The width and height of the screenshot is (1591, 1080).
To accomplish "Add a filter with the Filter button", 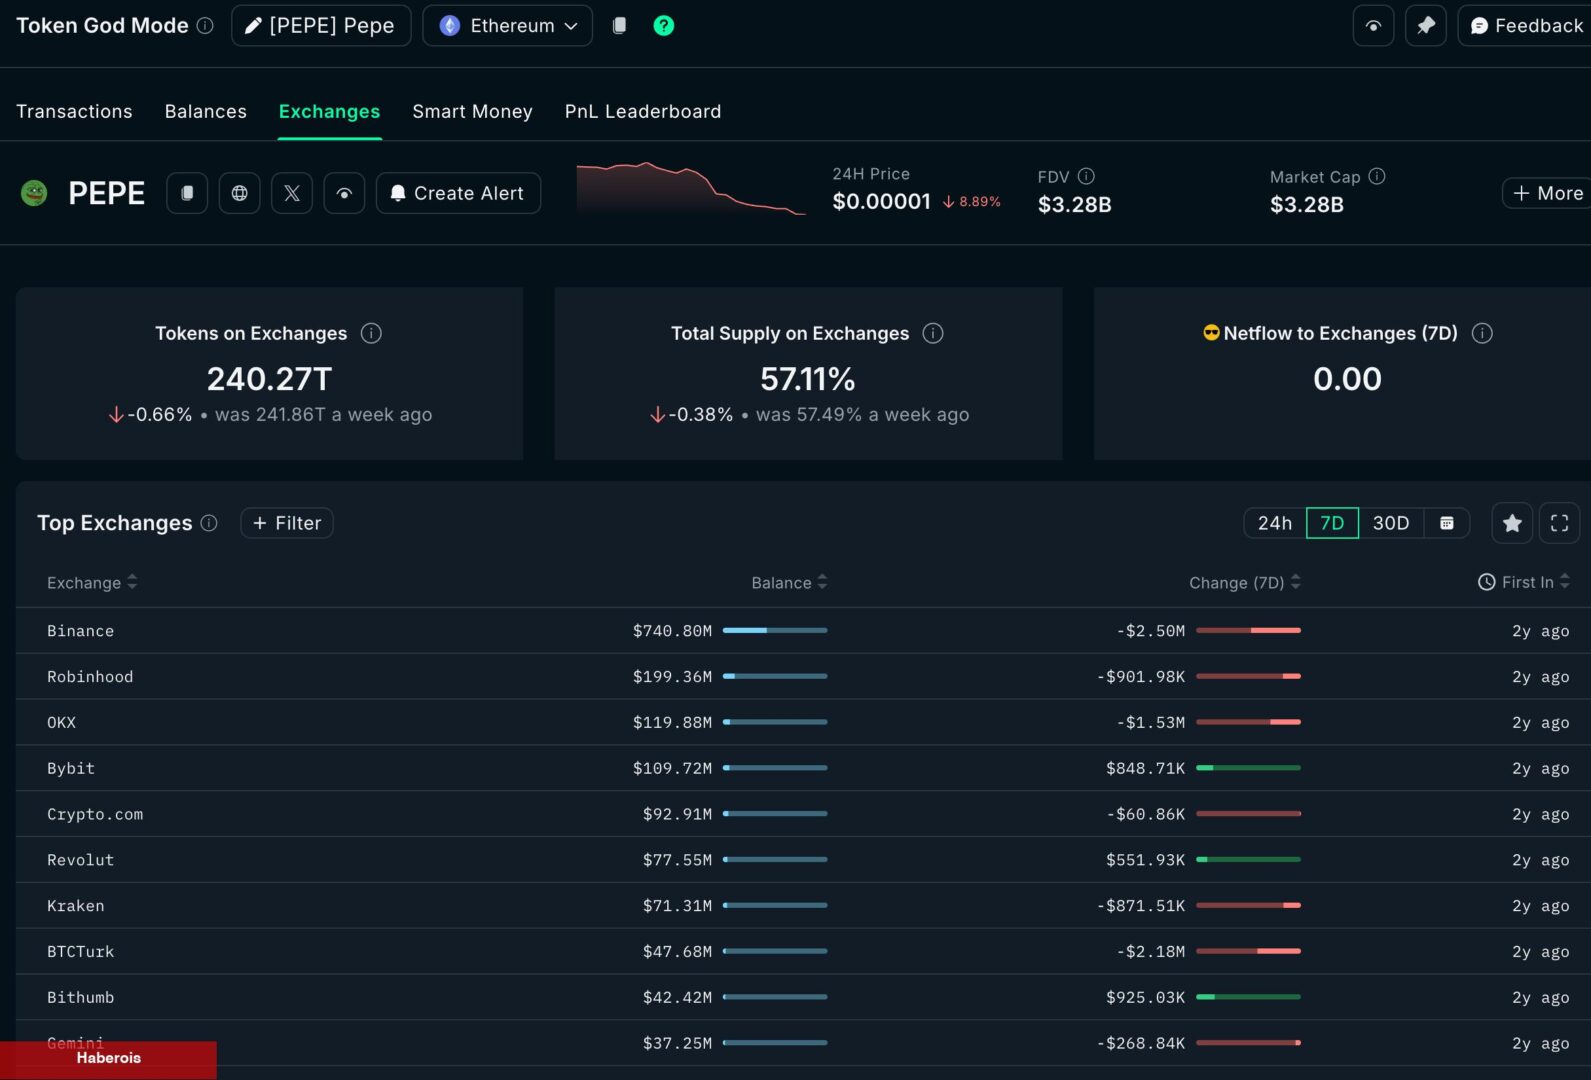I will [287, 523].
